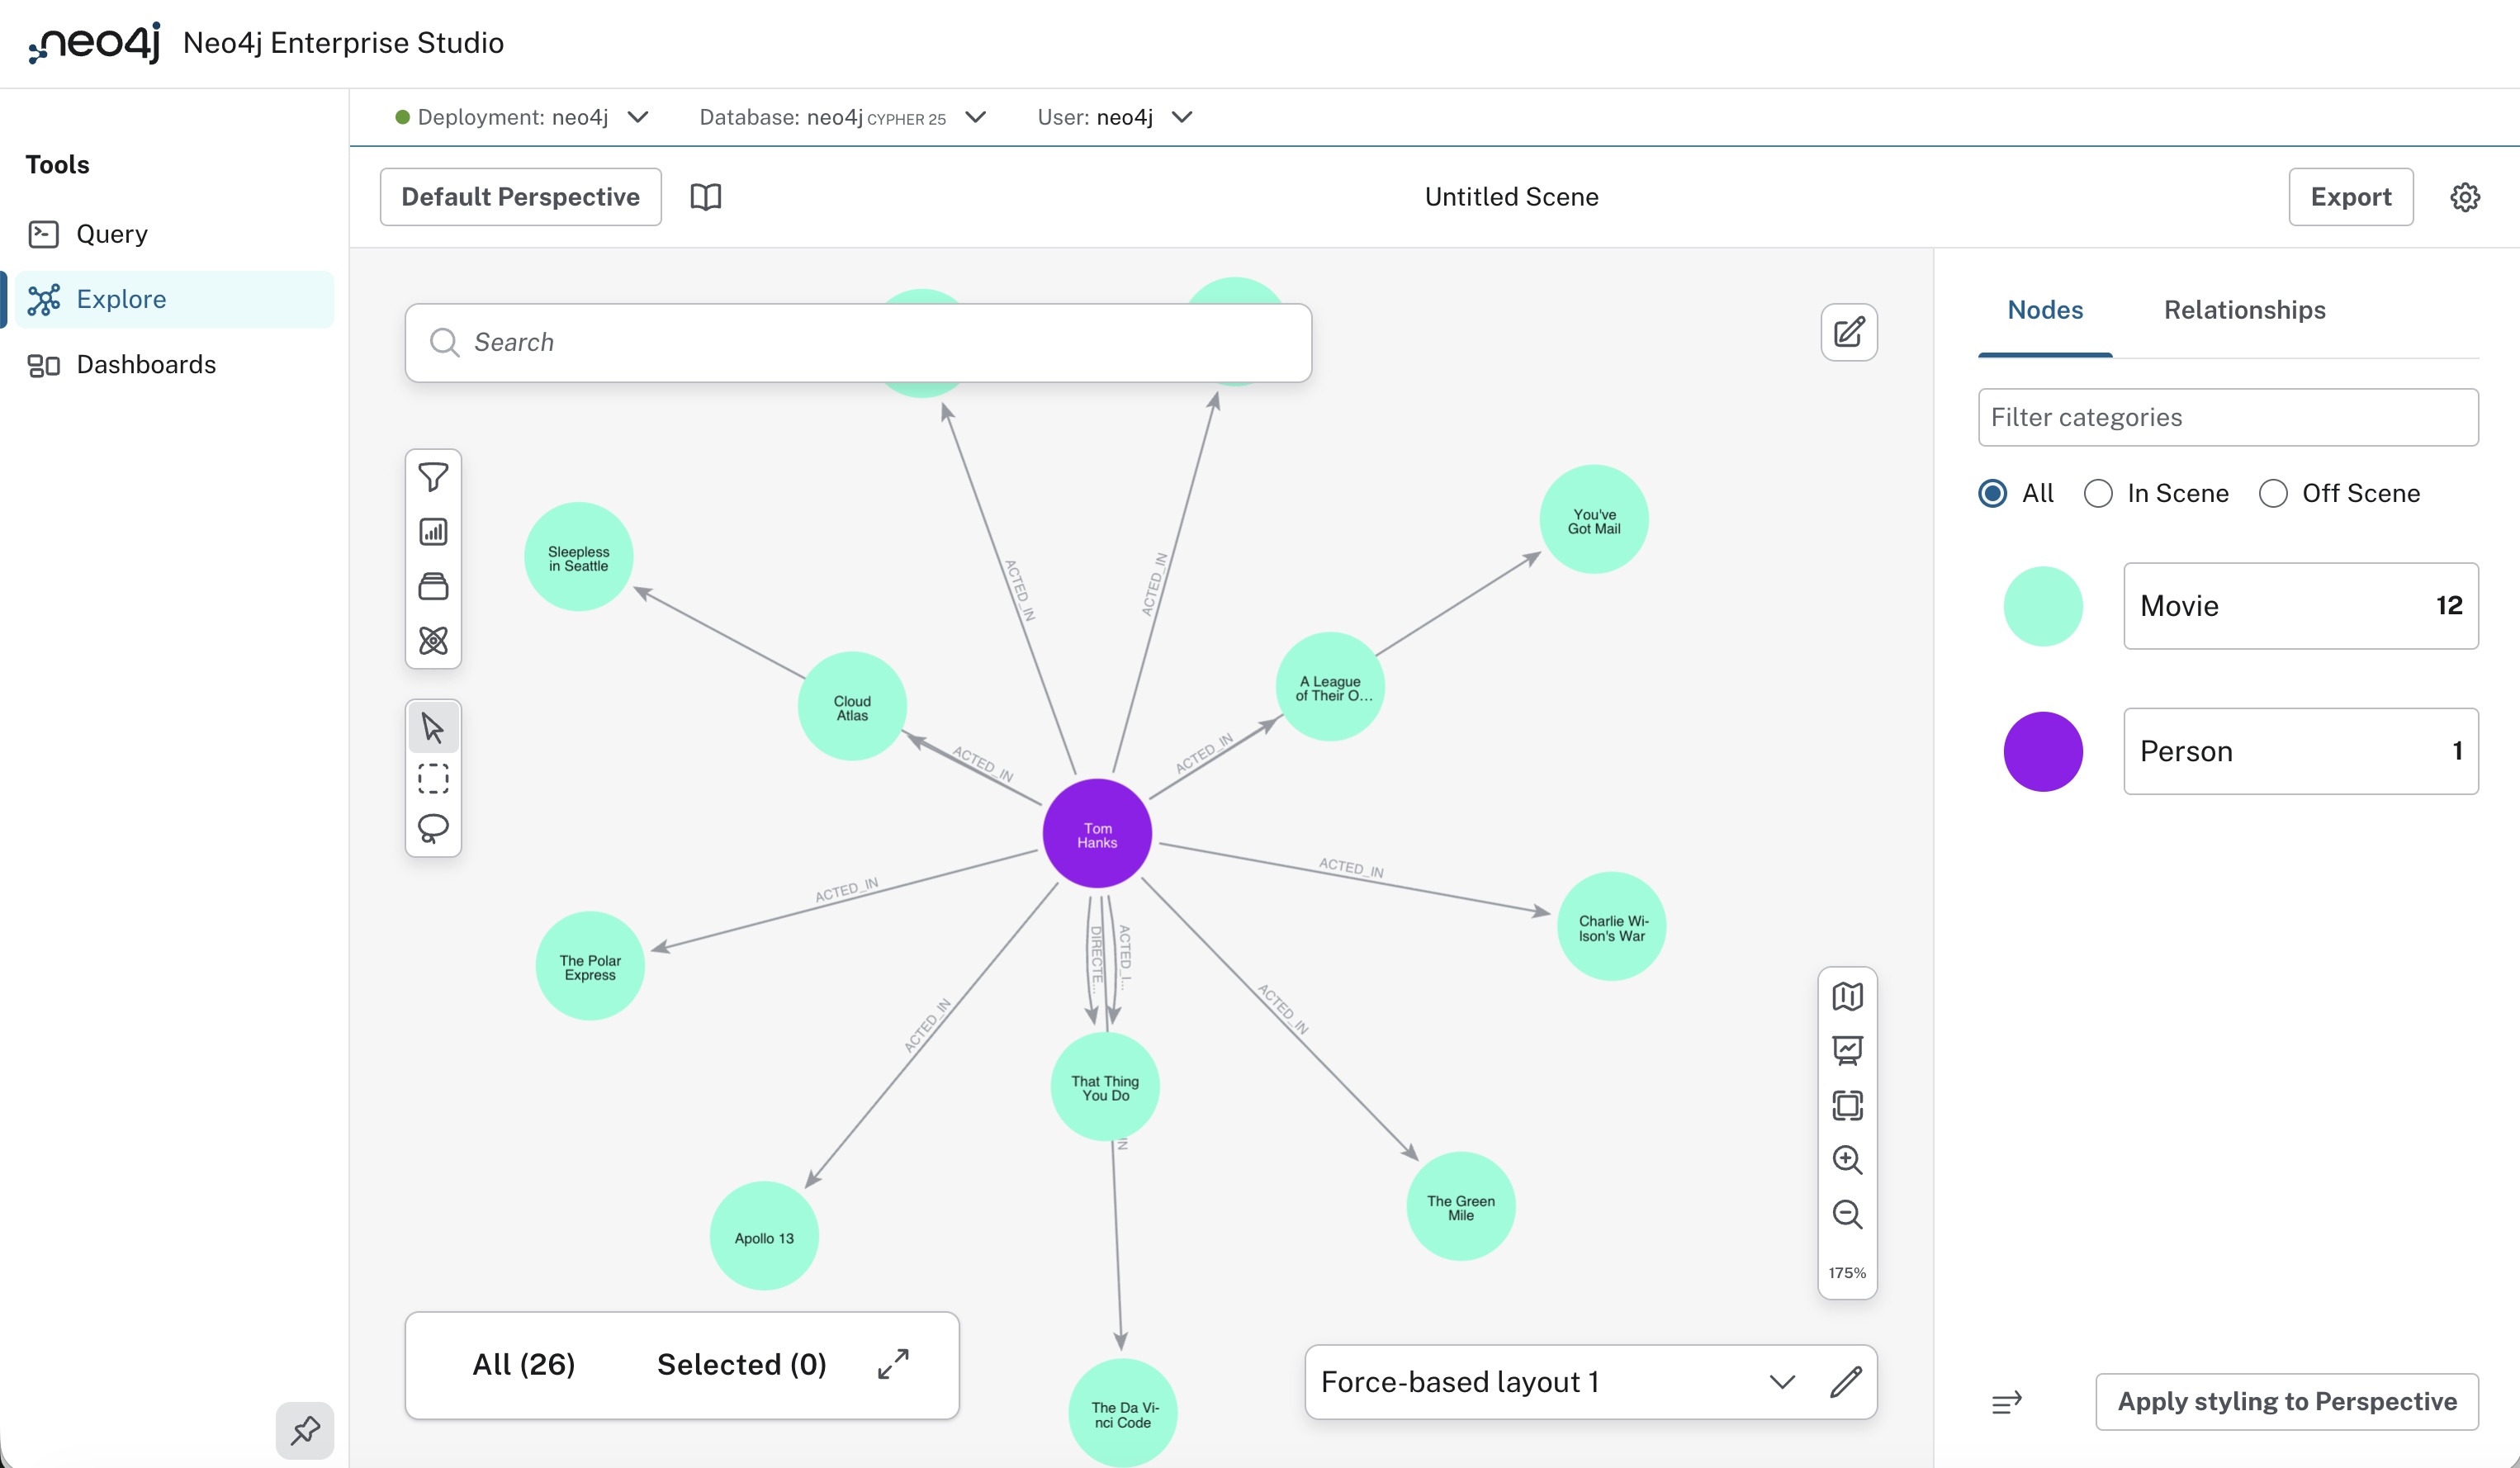This screenshot has height=1468, width=2520.
Task: Open the User: neo4j dropdown
Action: coord(1115,117)
